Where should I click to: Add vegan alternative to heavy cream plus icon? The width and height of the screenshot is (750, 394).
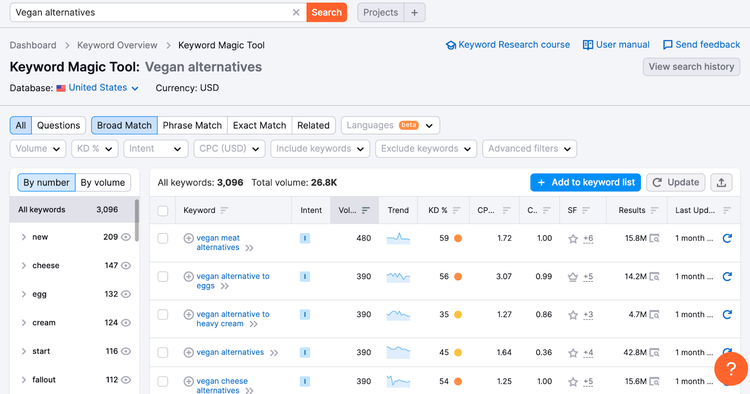pos(188,315)
